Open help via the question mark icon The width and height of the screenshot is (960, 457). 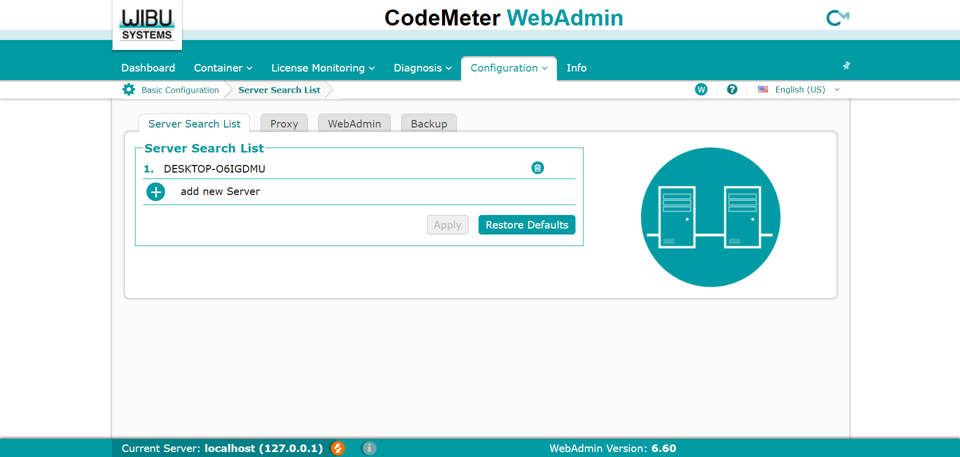[x=732, y=90]
